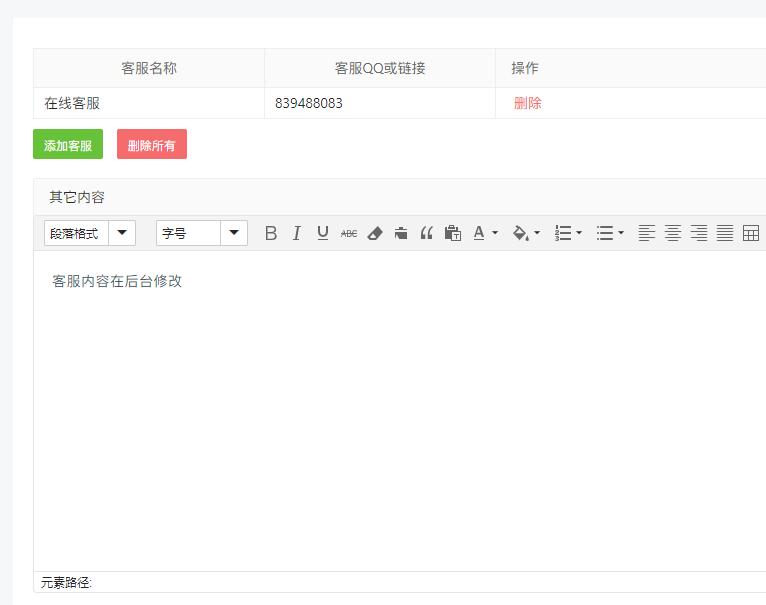Apply strikethrough with ABC icon

click(349, 234)
